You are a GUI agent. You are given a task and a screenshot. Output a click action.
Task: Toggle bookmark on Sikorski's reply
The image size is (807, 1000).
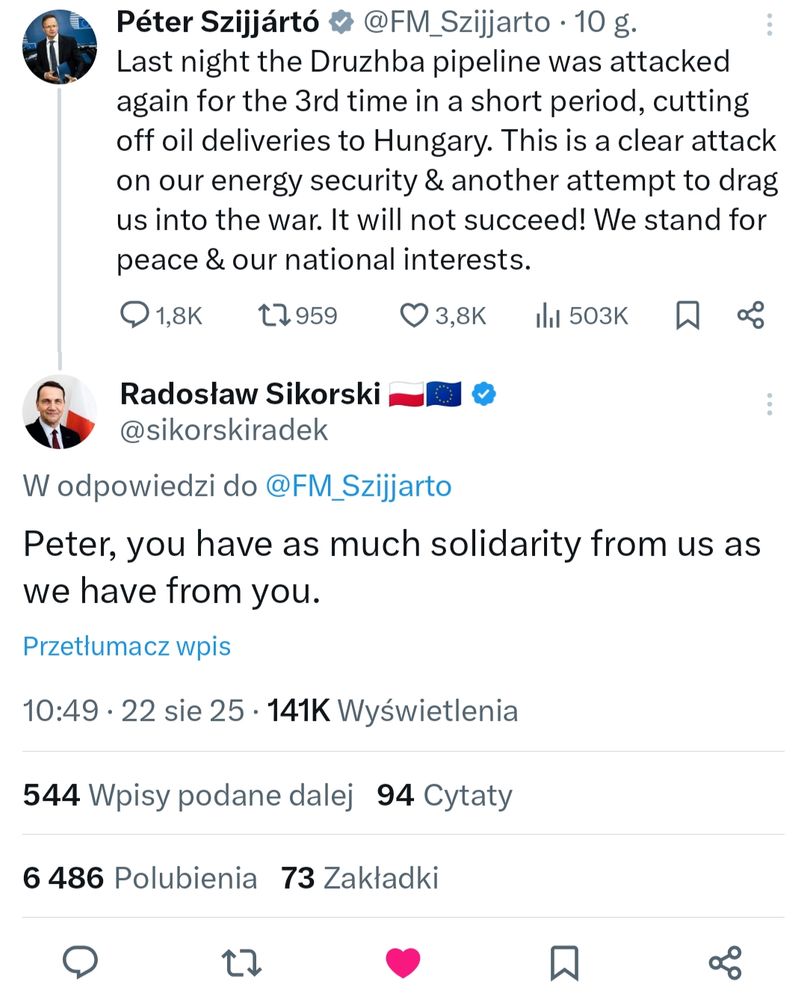tap(565, 962)
